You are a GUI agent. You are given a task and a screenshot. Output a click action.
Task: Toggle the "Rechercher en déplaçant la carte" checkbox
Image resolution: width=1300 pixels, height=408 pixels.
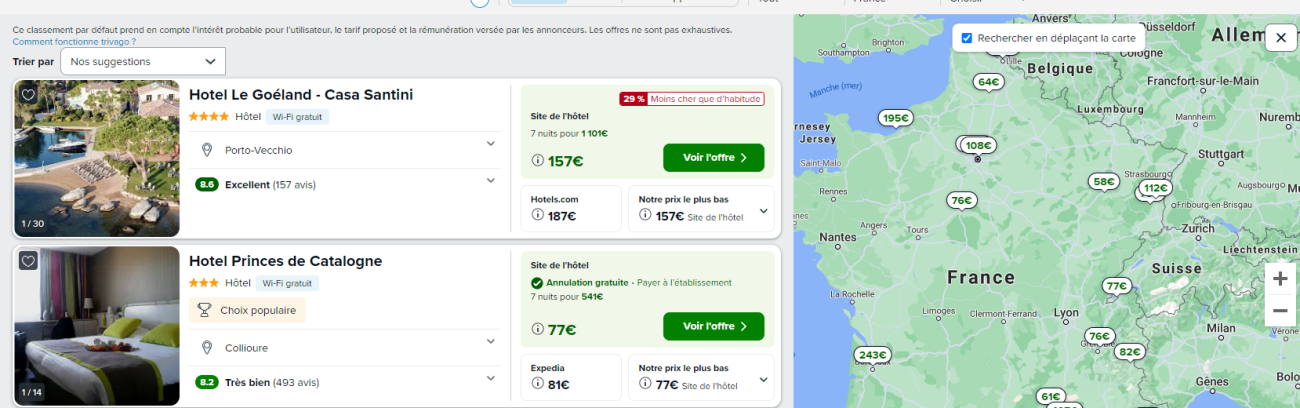[966, 38]
